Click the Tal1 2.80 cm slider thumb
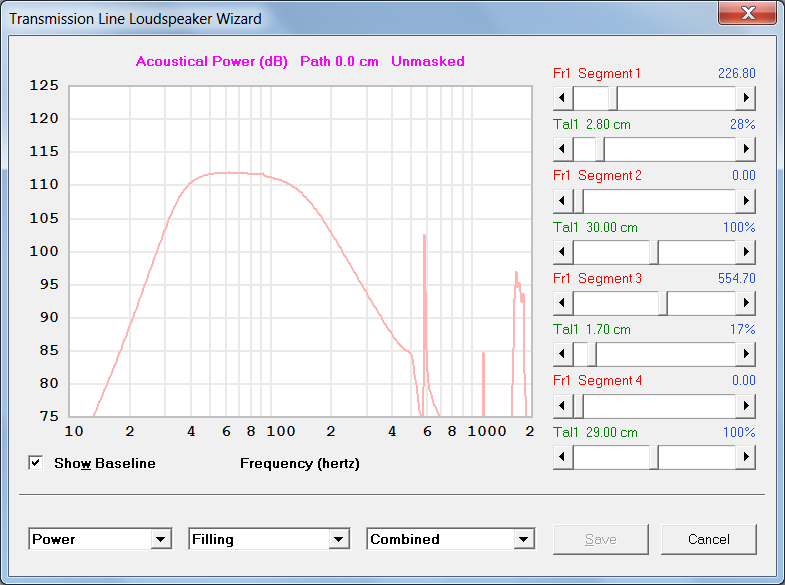 point(600,149)
